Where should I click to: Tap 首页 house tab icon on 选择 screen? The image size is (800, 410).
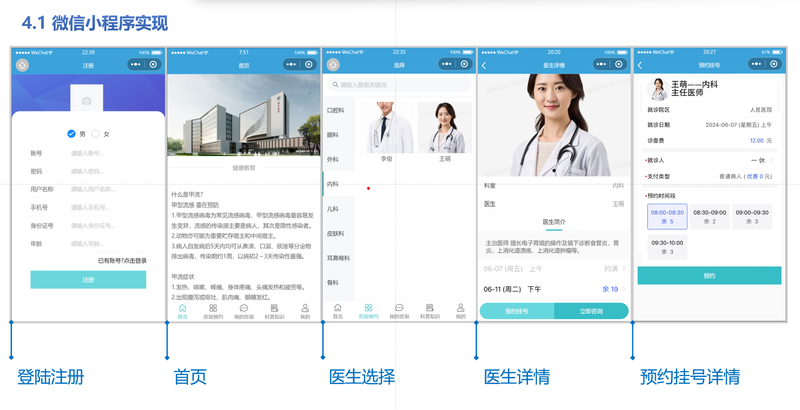pos(338,308)
